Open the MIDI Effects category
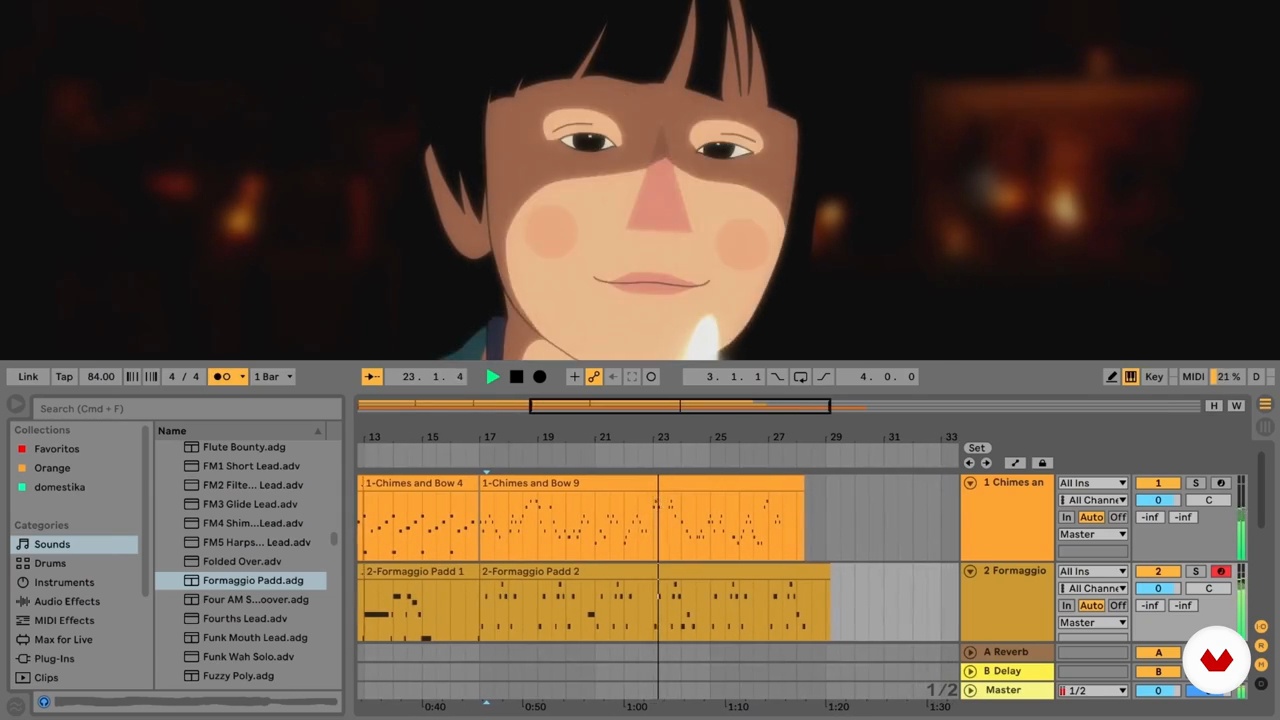The height and width of the screenshot is (720, 1280). tap(74, 620)
